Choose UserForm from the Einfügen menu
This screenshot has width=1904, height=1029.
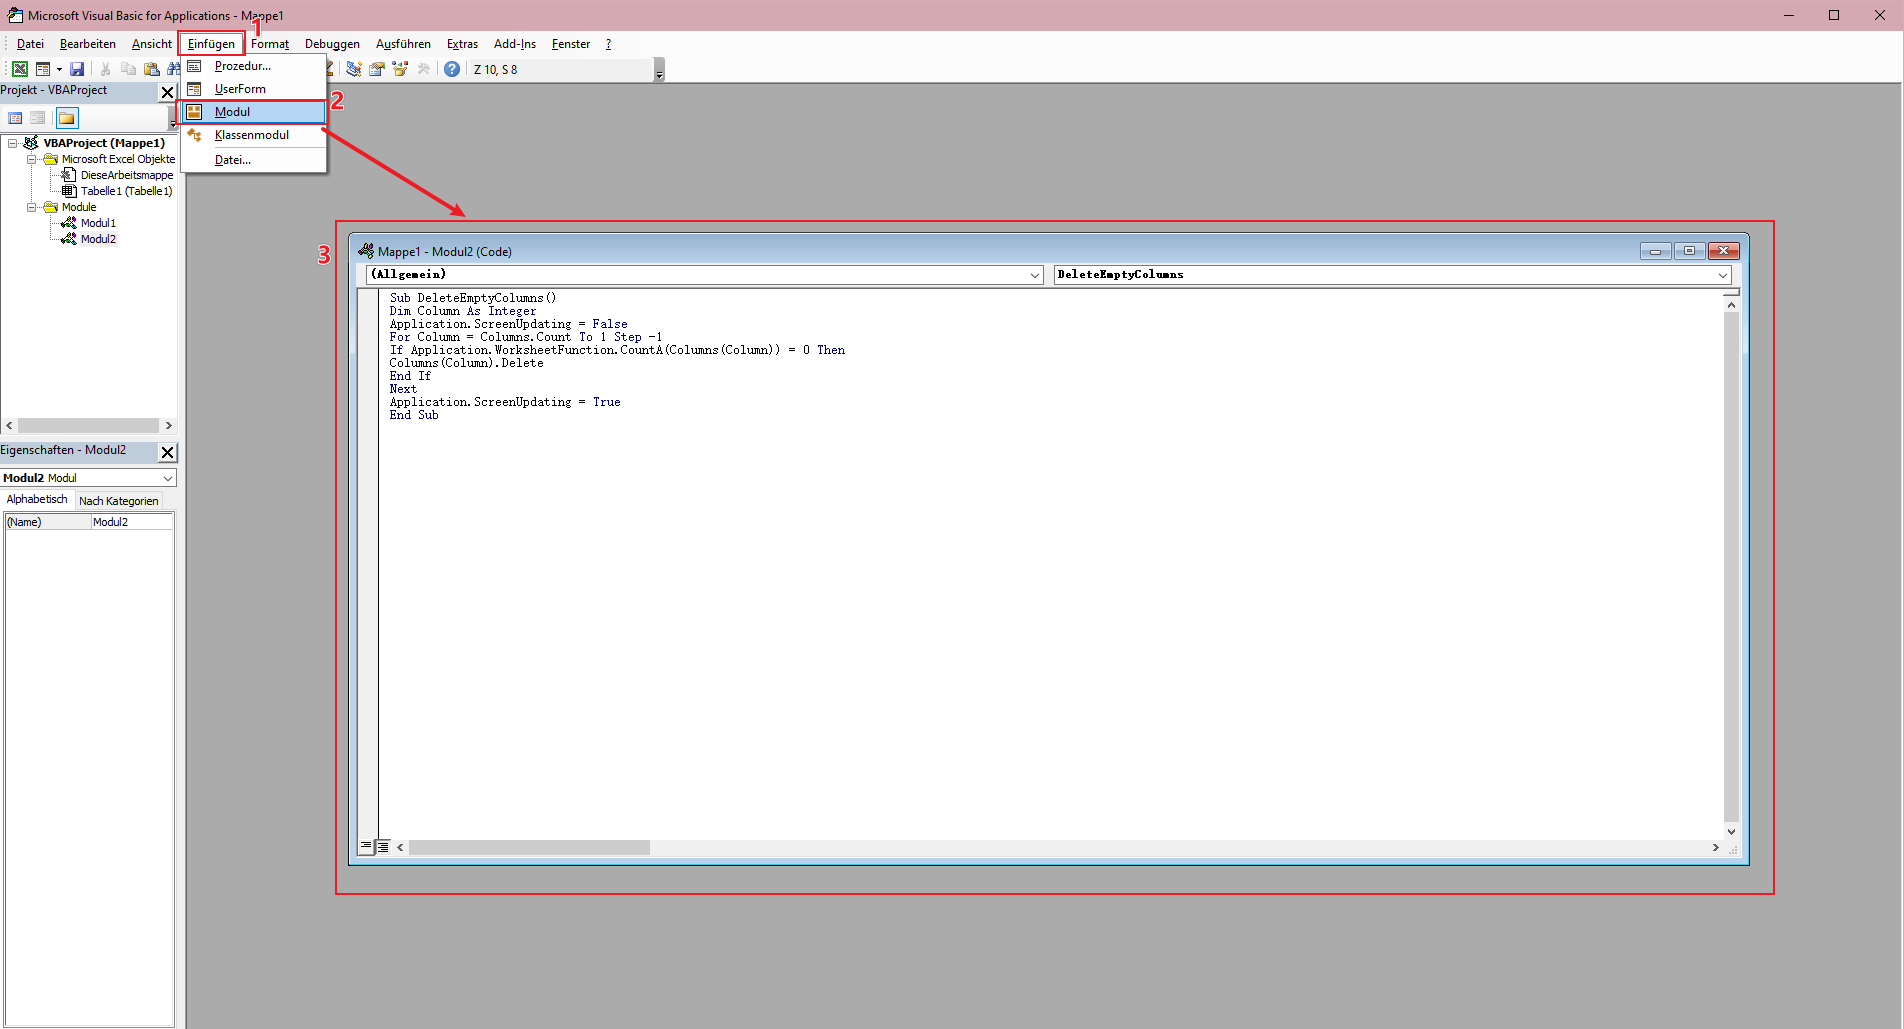tap(254, 89)
